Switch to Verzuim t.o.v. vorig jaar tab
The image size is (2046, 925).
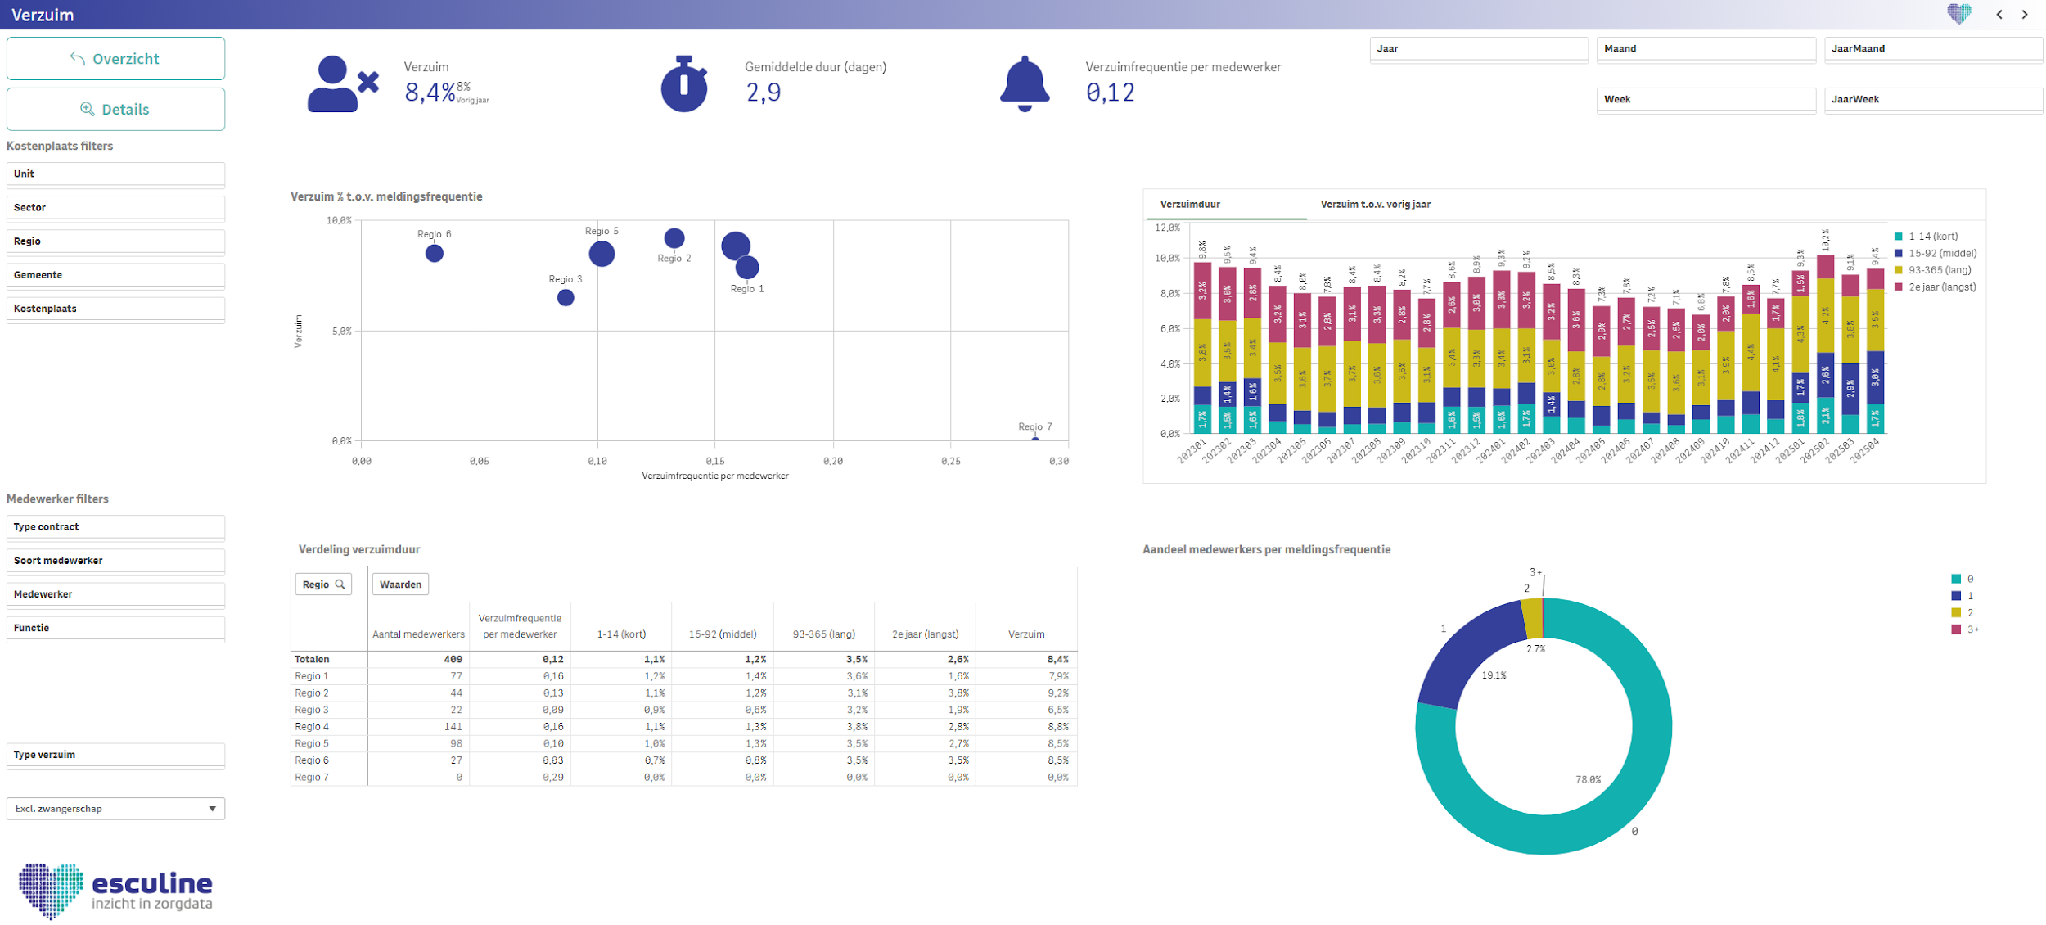pyautogui.click(x=1375, y=204)
